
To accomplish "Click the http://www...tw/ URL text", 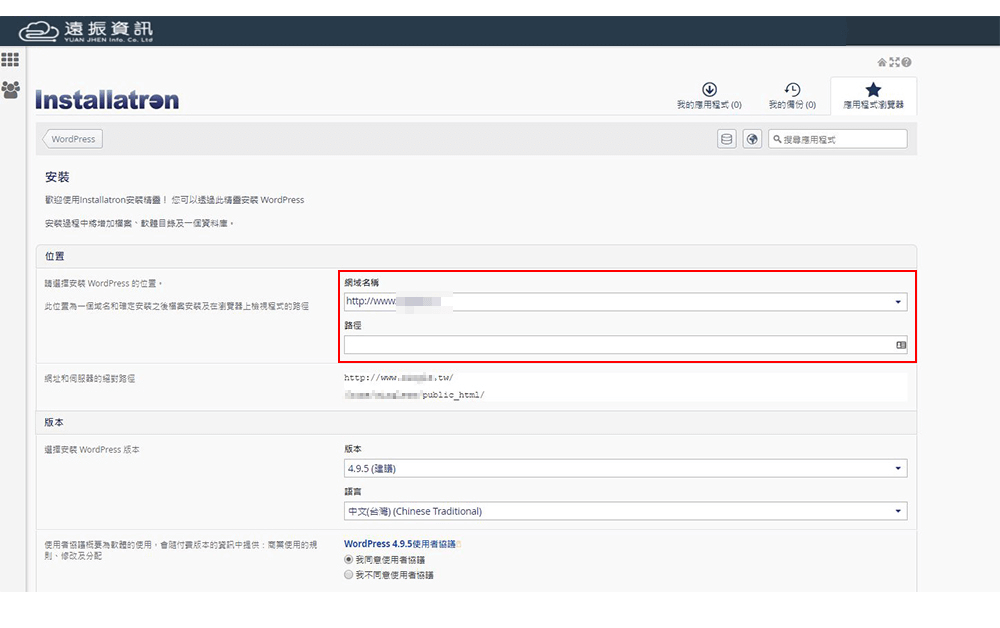I will (399, 377).
